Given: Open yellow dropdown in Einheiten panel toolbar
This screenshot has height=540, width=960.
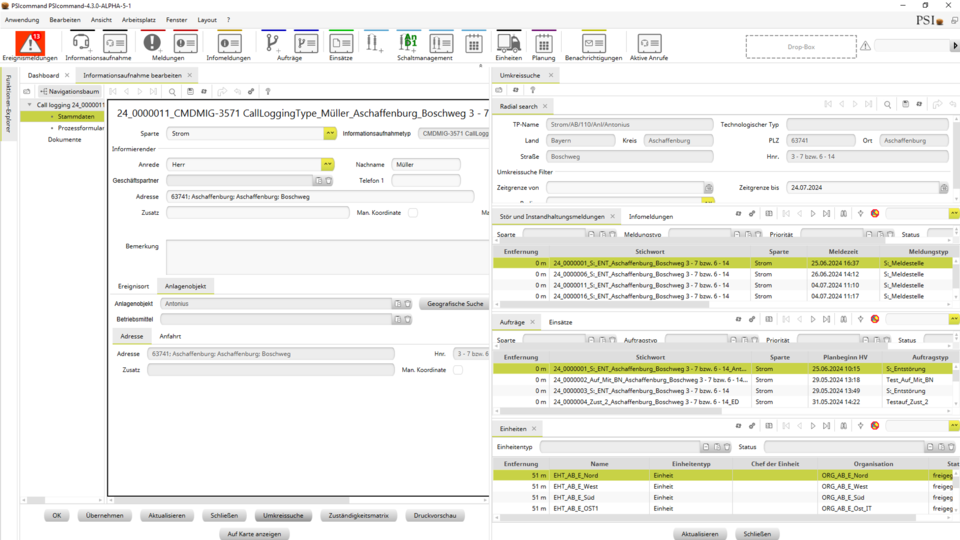Looking at the screenshot, I should click(x=954, y=426).
